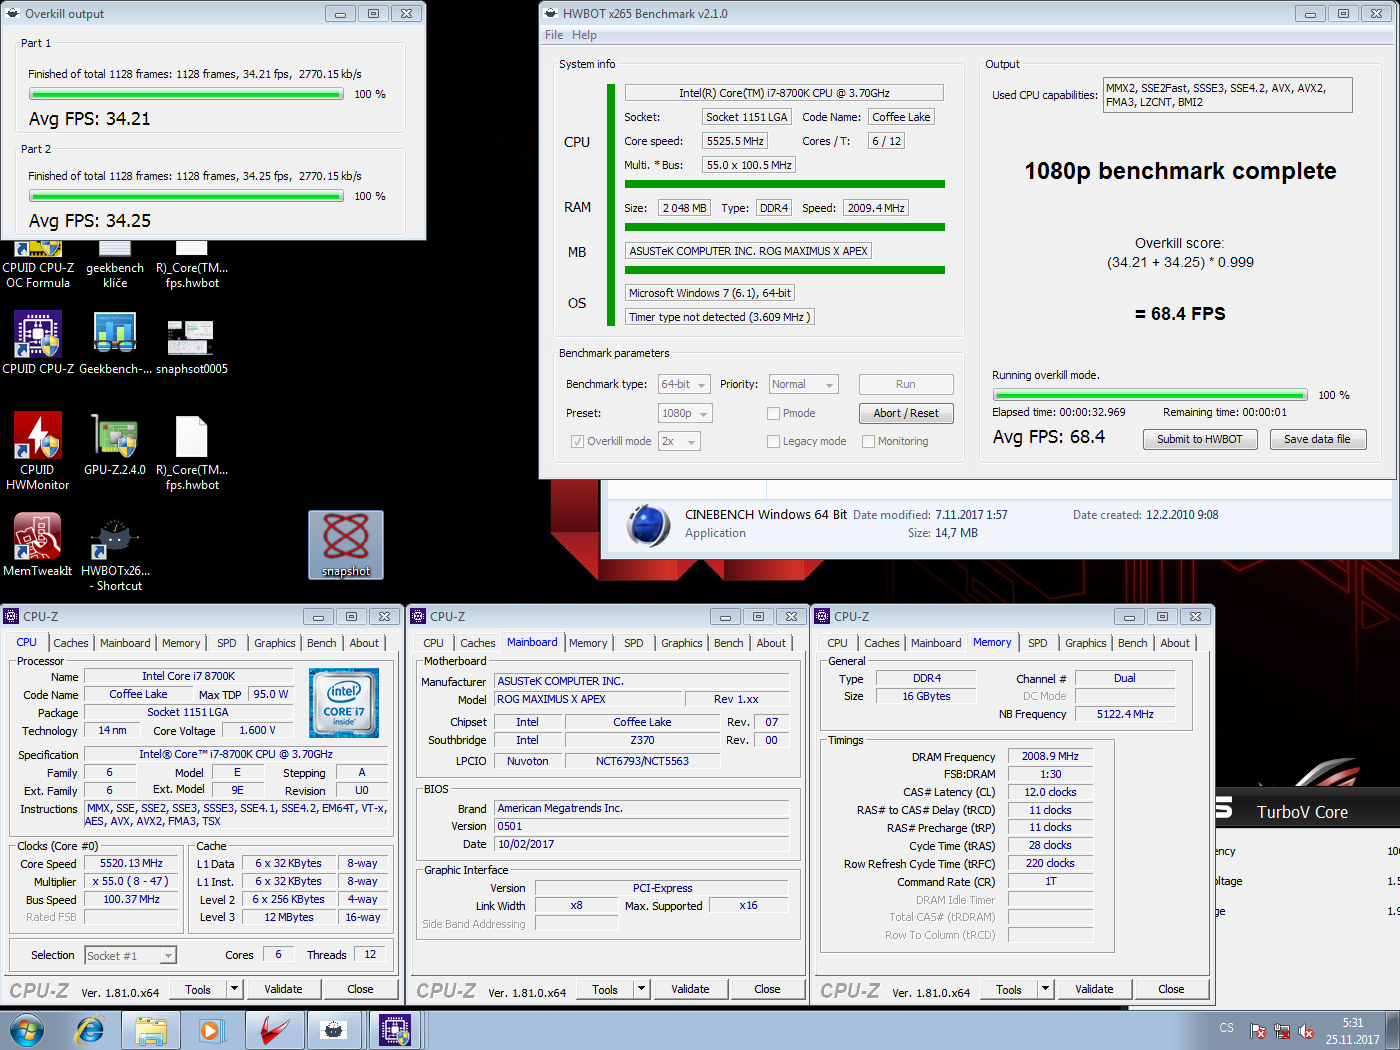Enable the Pmode checkbox
The image size is (1400, 1050).
pos(773,413)
